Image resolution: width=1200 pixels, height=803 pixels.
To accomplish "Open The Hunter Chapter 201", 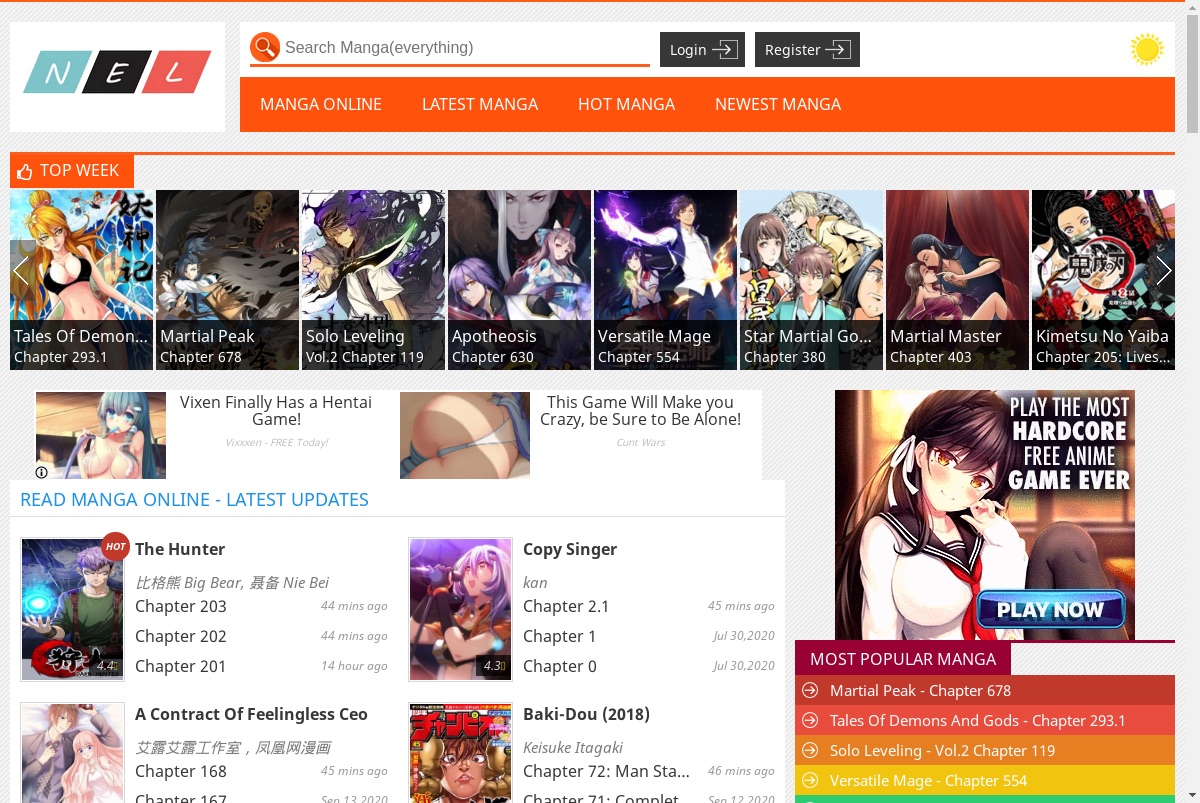I will (x=181, y=666).
